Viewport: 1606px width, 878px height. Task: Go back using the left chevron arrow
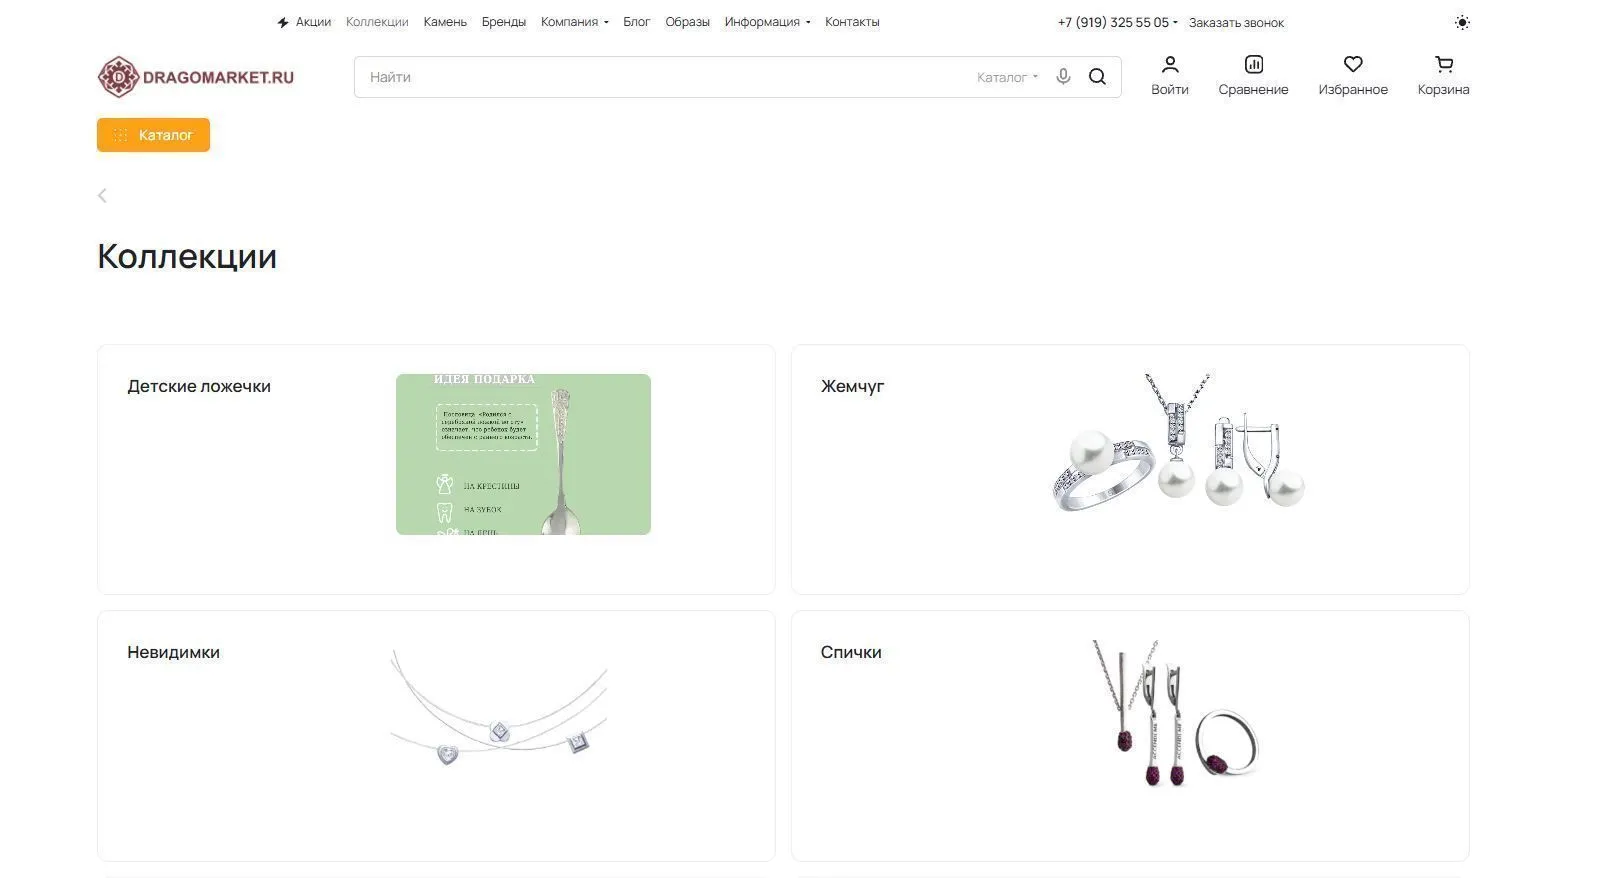102,195
